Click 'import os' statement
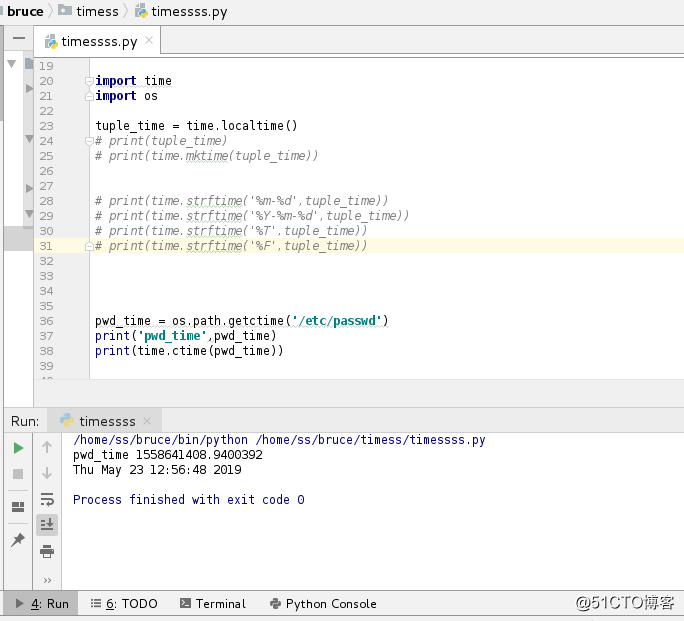Screen dimensions: 684x621 tap(127, 96)
